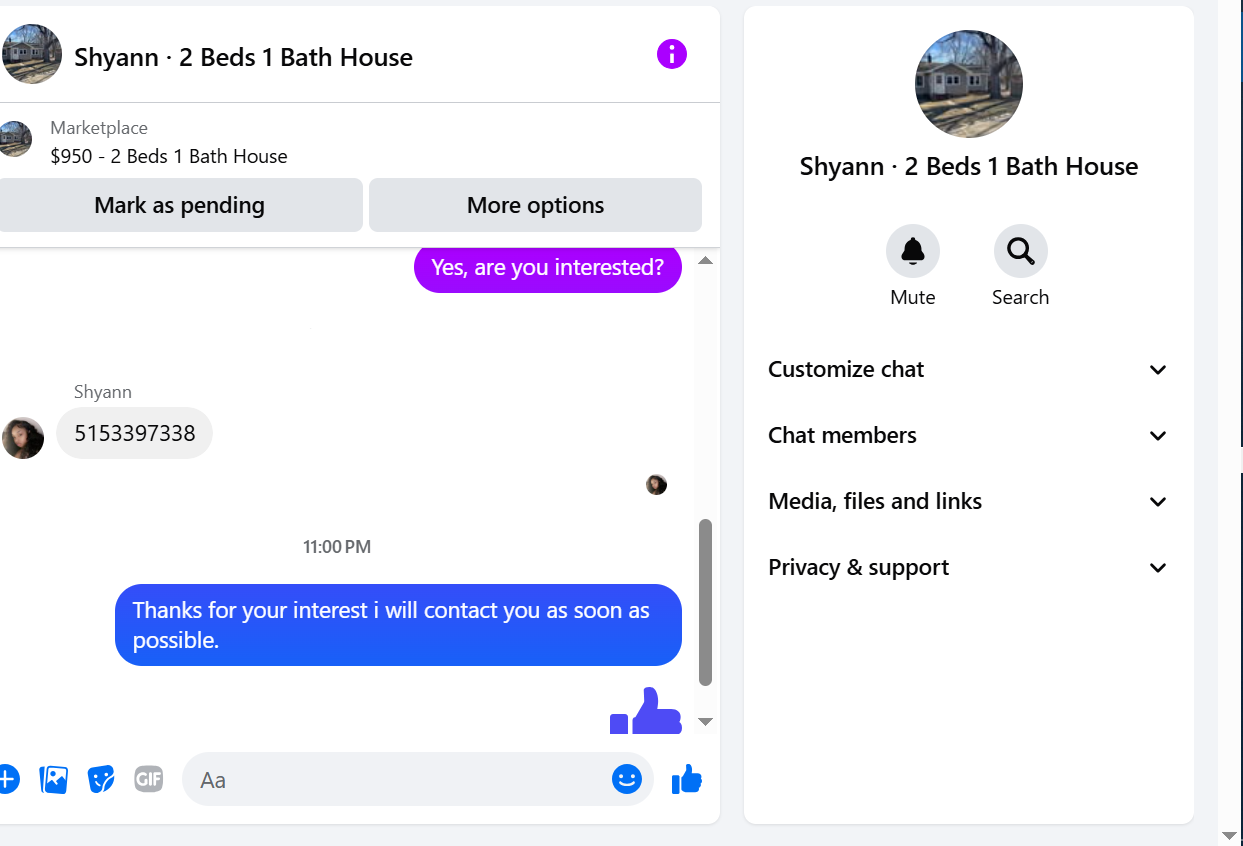Image resolution: width=1243 pixels, height=846 pixels.
Task: Click the Mute bell icon
Action: tap(912, 251)
